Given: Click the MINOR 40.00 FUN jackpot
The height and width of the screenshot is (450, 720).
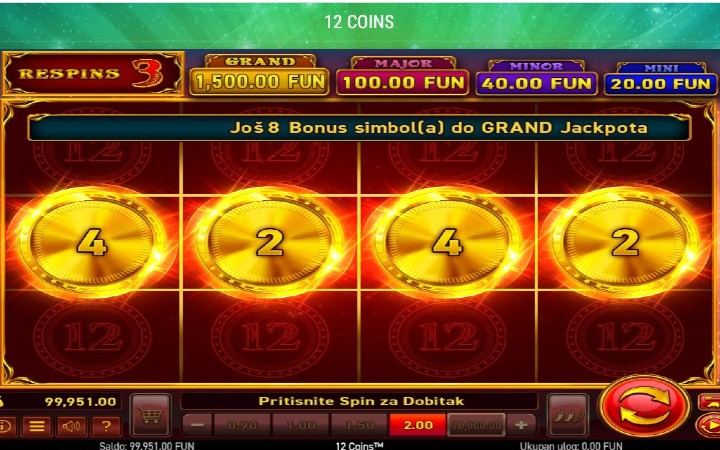Looking at the screenshot, I should tap(536, 78).
